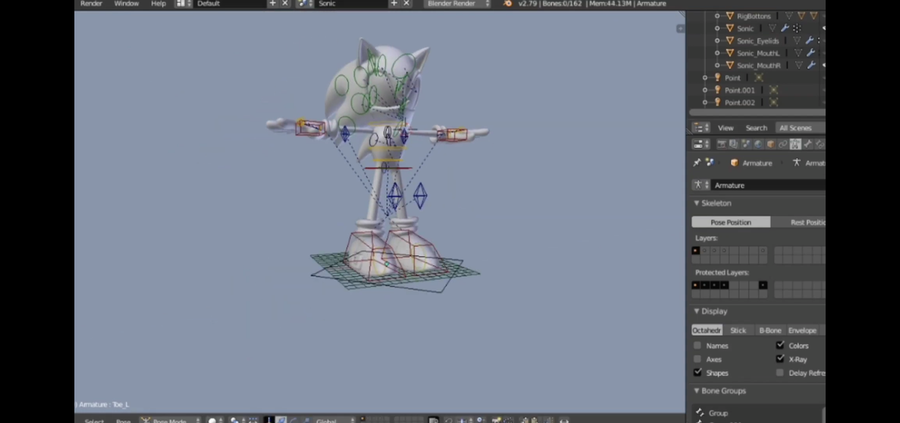Click wrench modifier icon on Sonic row
The height and width of the screenshot is (423, 900).
pos(785,28)
